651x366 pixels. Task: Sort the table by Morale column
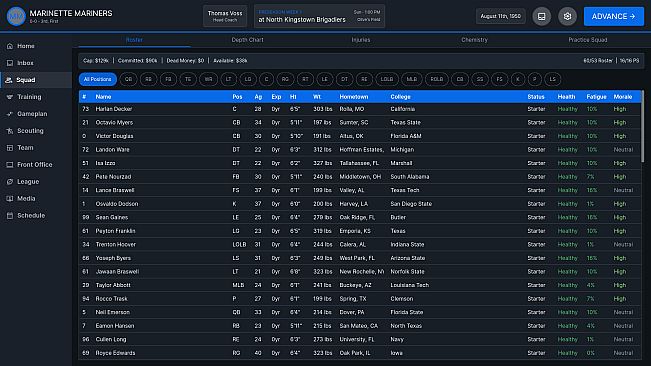[x=623, y=97]
